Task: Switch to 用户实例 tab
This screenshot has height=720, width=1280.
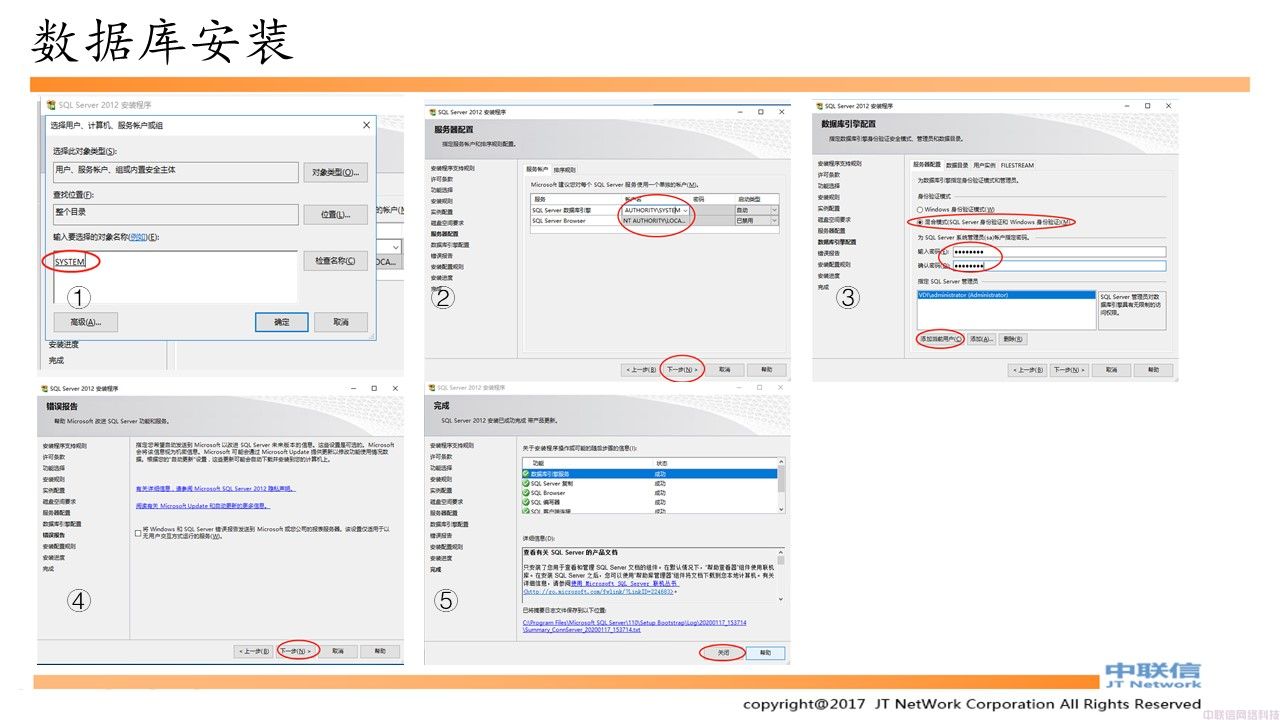Action: (x=984, y=165)
